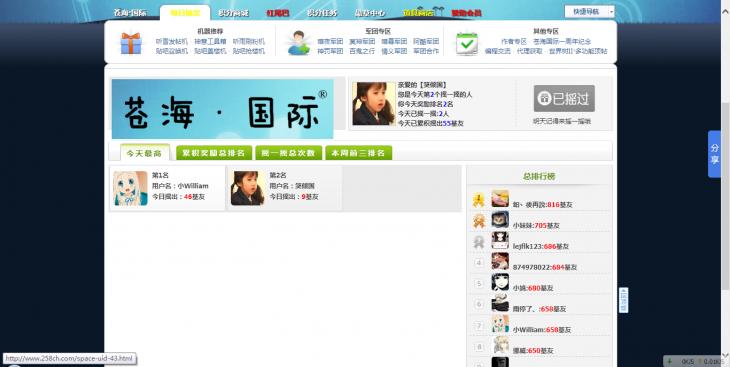Click the add-user icon with green plus
Viewport: 730px width, 367px height.
[298, 43]
